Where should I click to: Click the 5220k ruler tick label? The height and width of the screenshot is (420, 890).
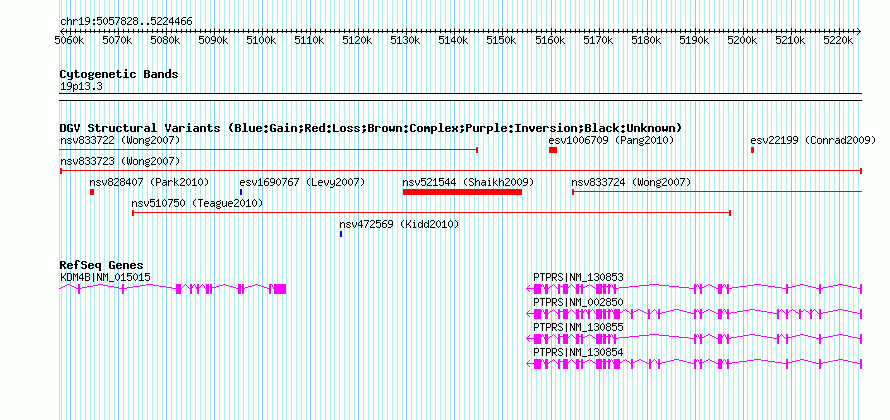[x=838, y=41]
